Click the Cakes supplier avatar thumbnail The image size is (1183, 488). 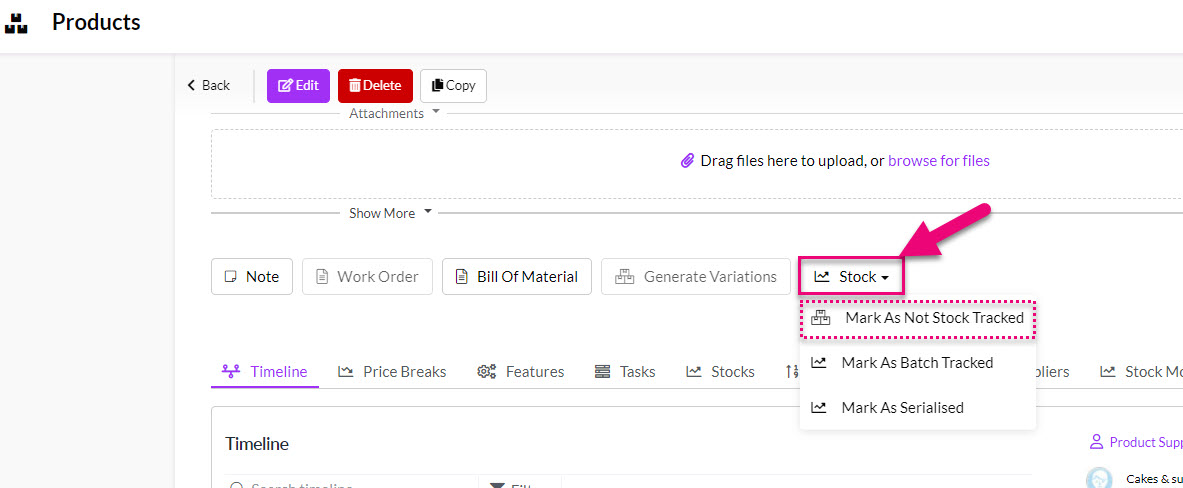1099,479
